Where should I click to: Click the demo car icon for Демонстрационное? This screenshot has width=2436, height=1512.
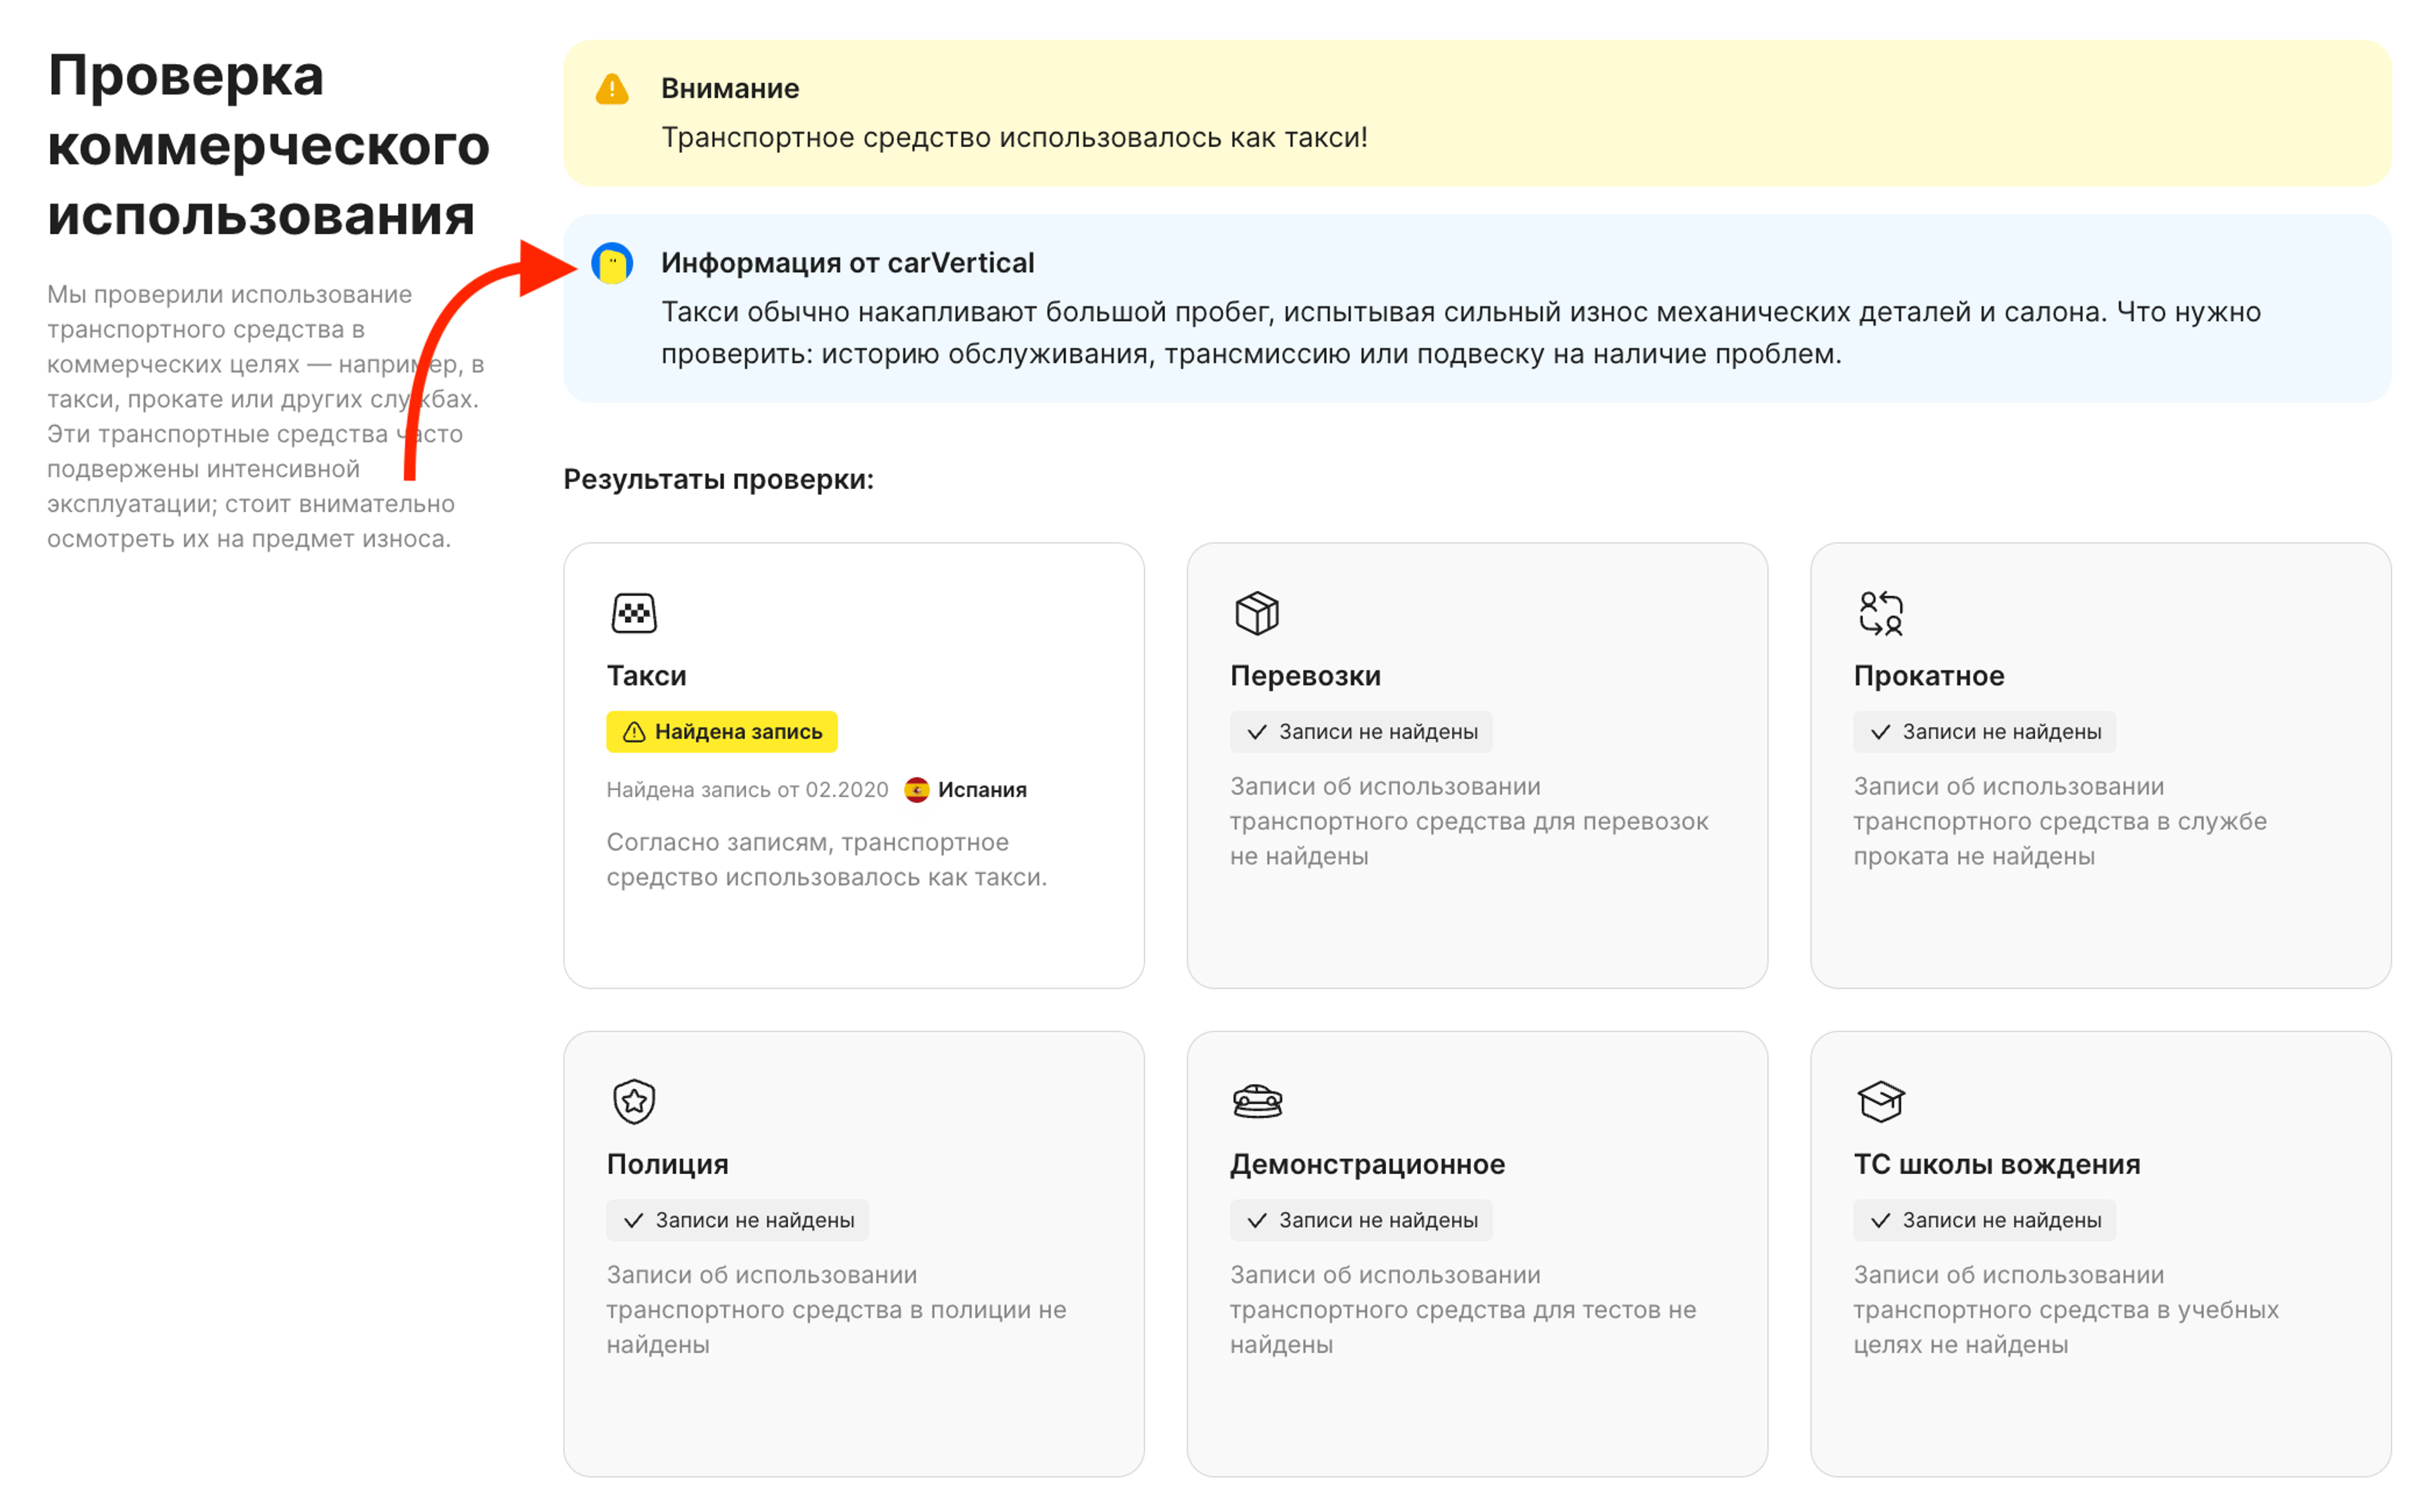coord(1257,1102)
